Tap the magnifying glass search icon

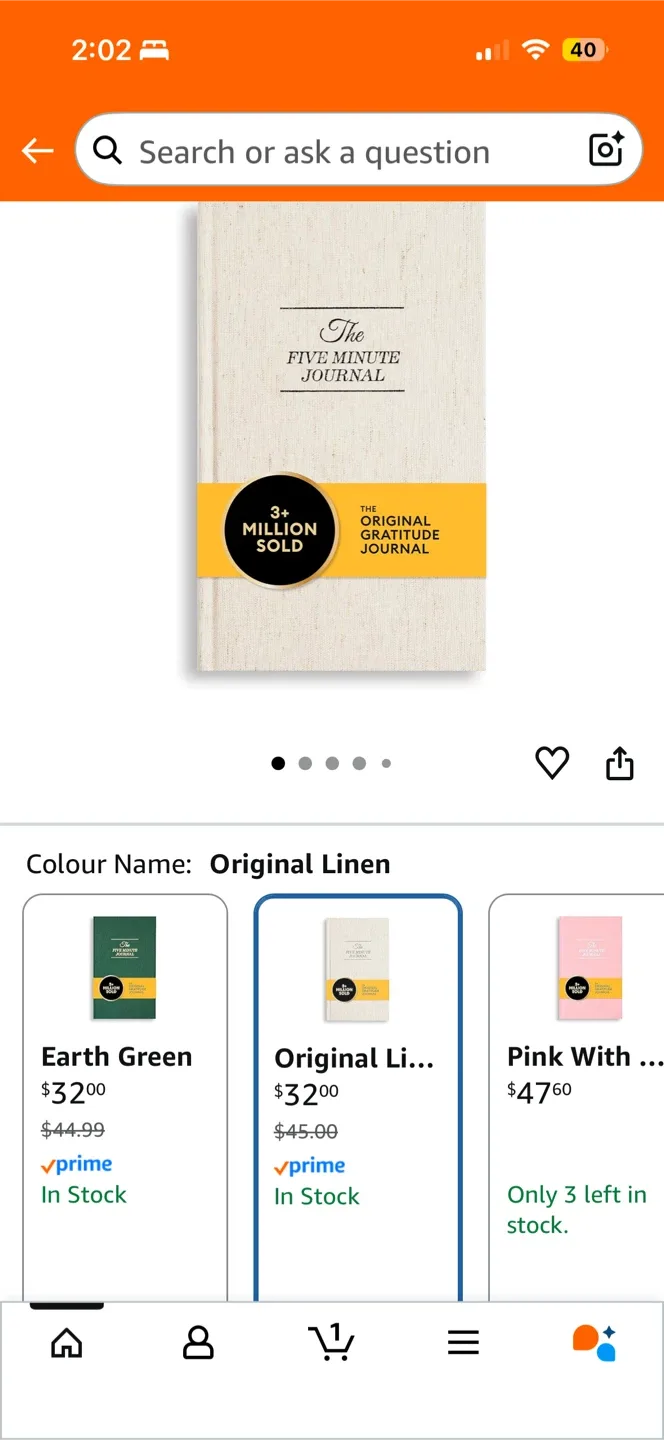pos(107,150)
